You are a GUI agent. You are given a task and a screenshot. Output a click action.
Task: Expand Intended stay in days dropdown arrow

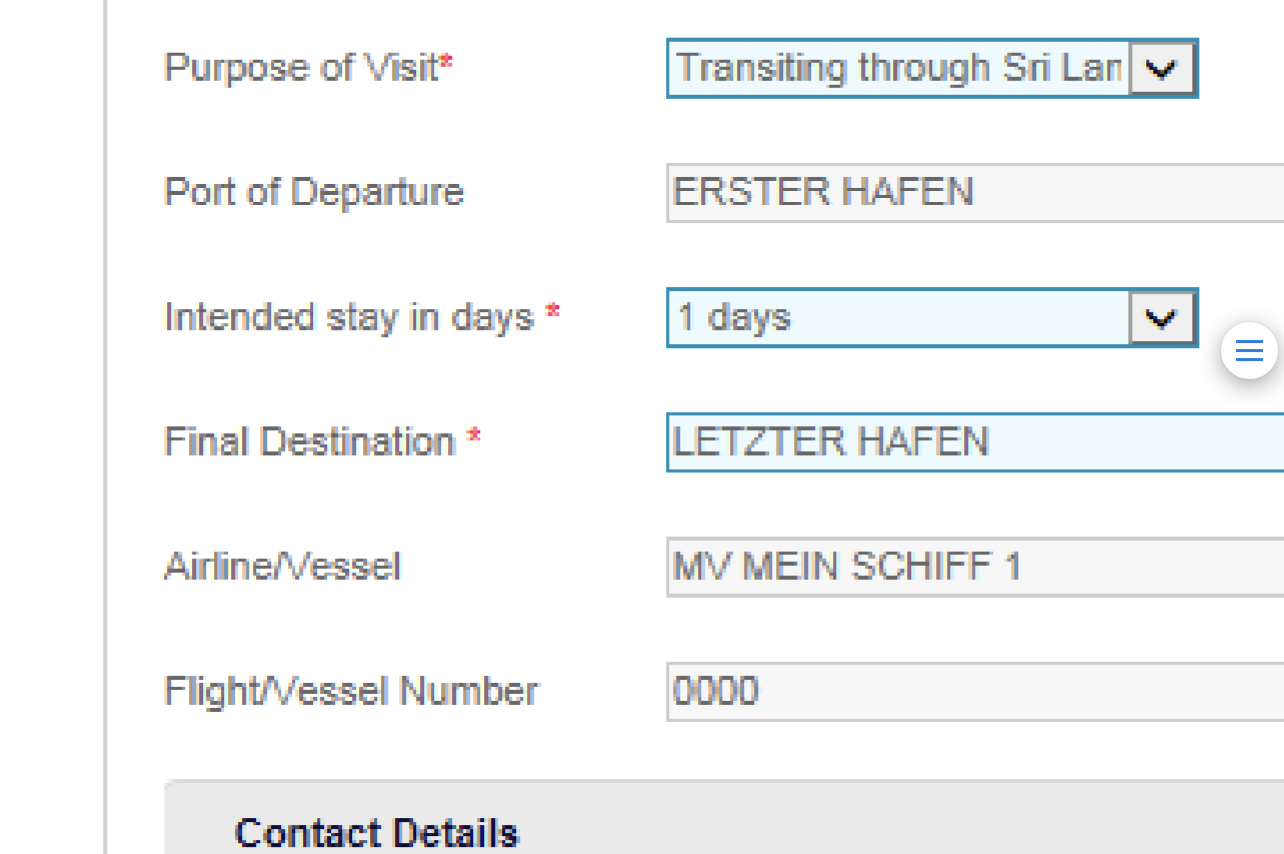point(1162,318)
